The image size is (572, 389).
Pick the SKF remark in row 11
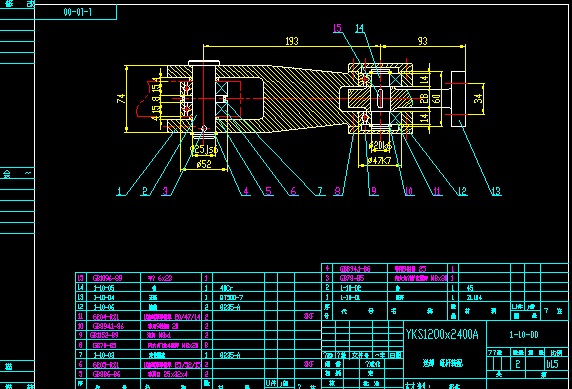309,316
